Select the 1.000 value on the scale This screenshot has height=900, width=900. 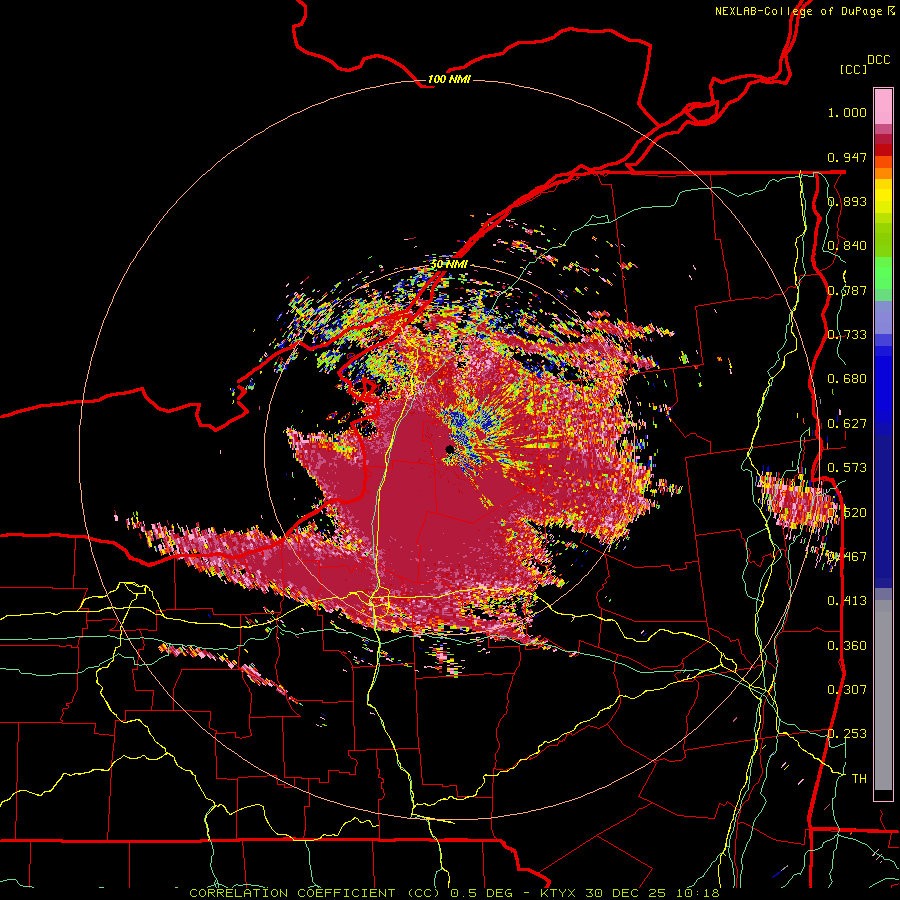coord(847,112)
